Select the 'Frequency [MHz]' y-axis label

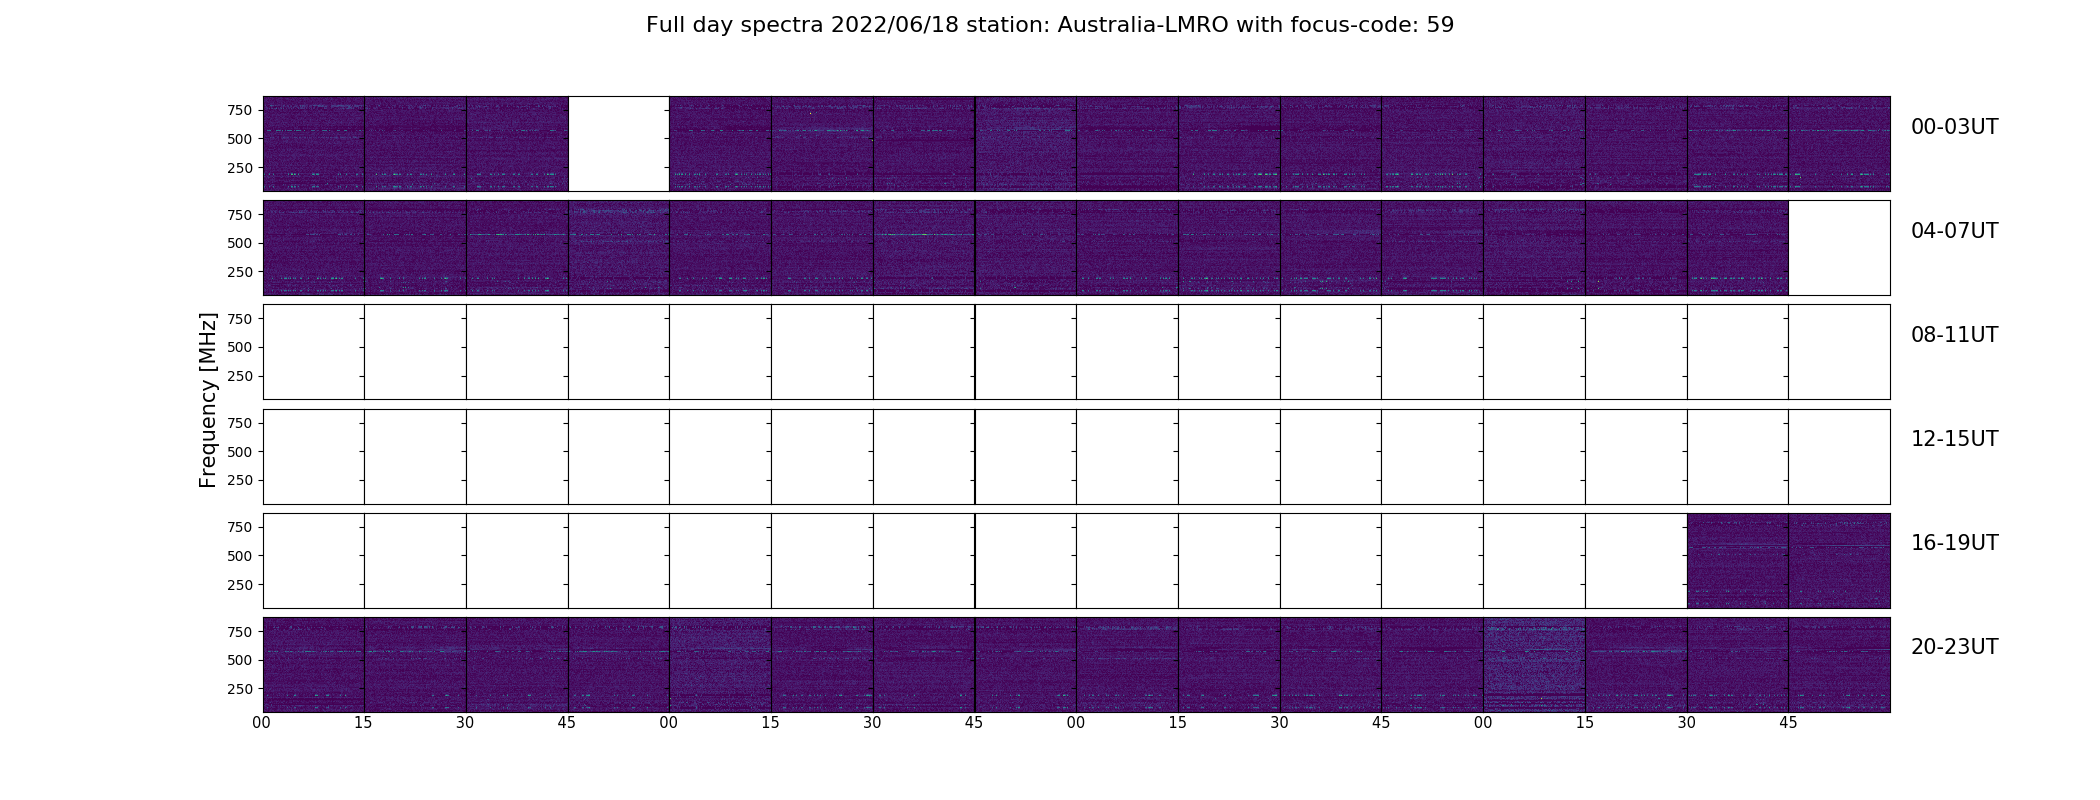[208, 400]
